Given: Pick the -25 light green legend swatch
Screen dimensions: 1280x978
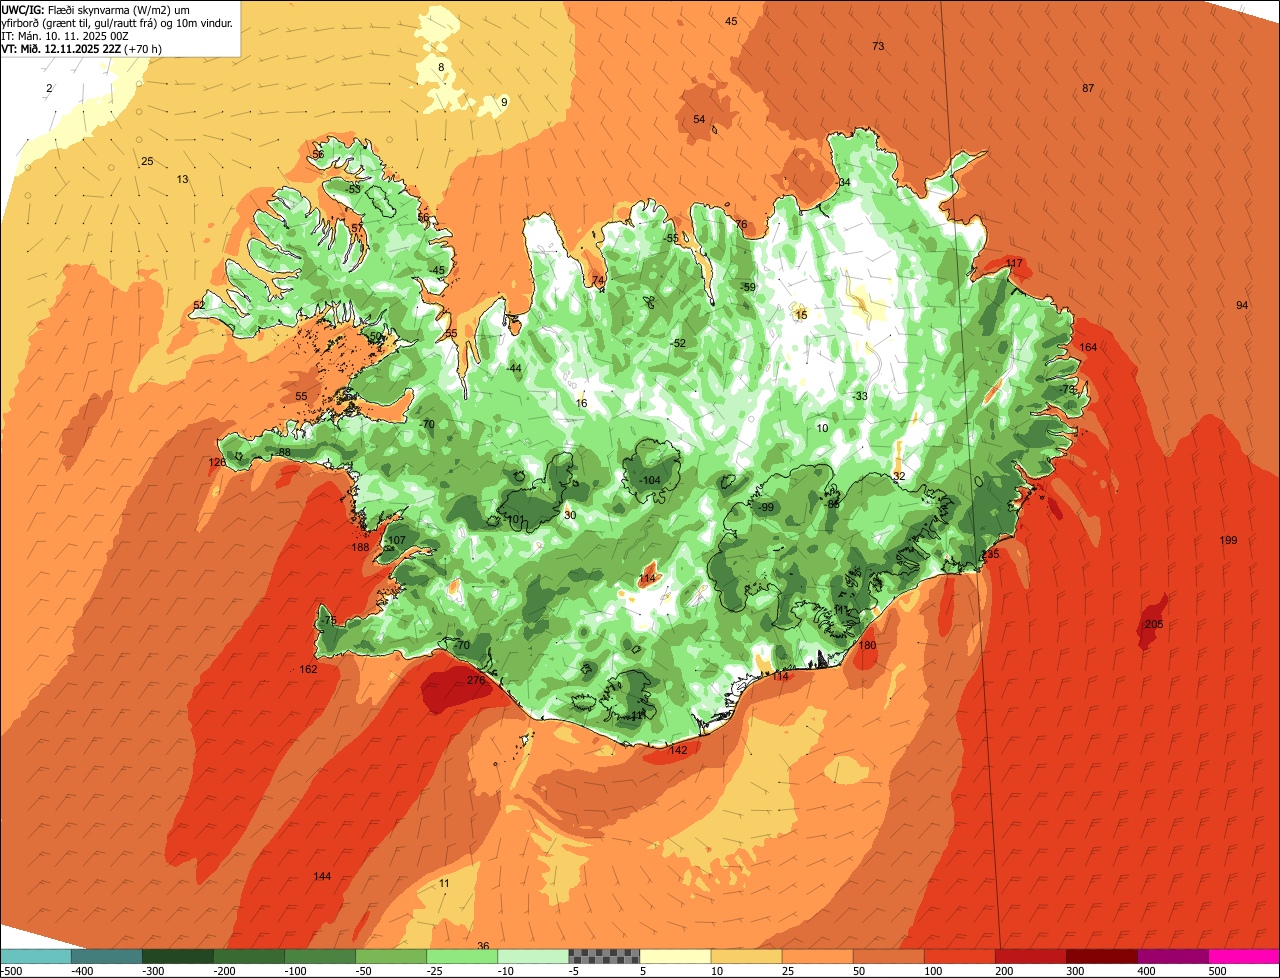Looking at the screenshot, I should click(462, 956).
